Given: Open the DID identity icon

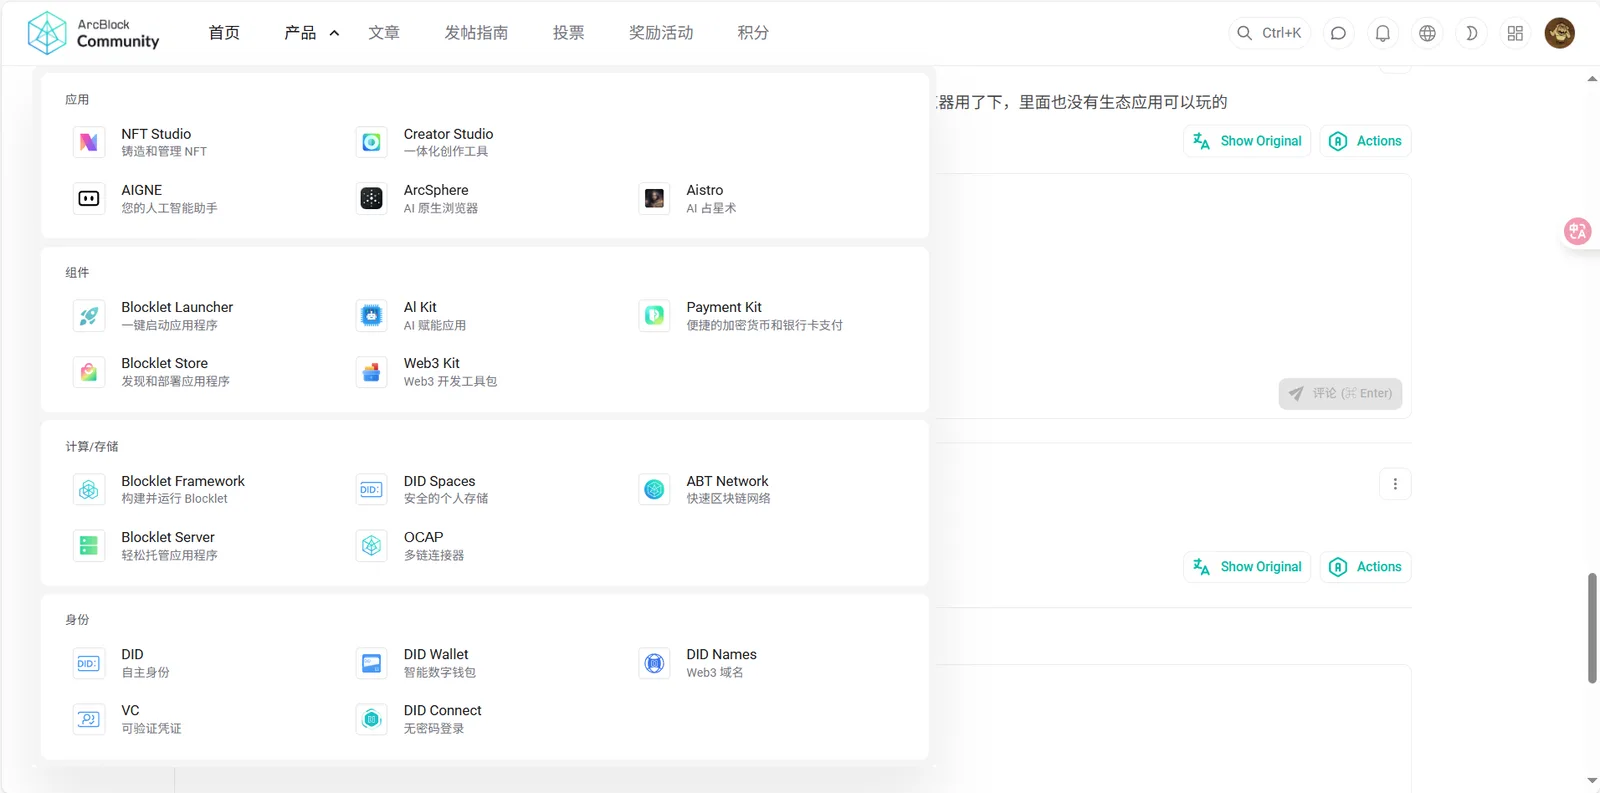Looking at the screenshot, I should click(89, 662).
